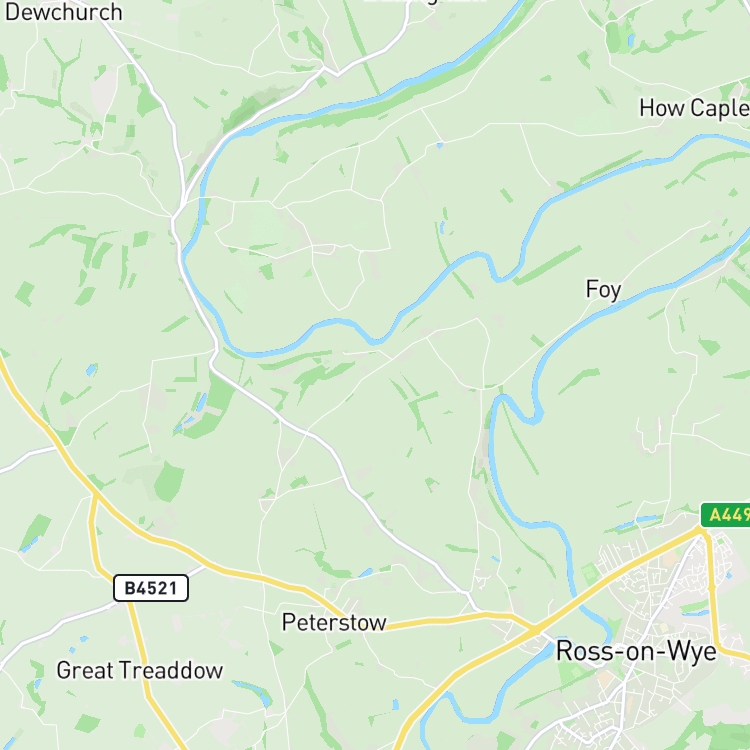
Task: Click the green sports pitch in Ross-on-Wye
Action: pos(590,572)
